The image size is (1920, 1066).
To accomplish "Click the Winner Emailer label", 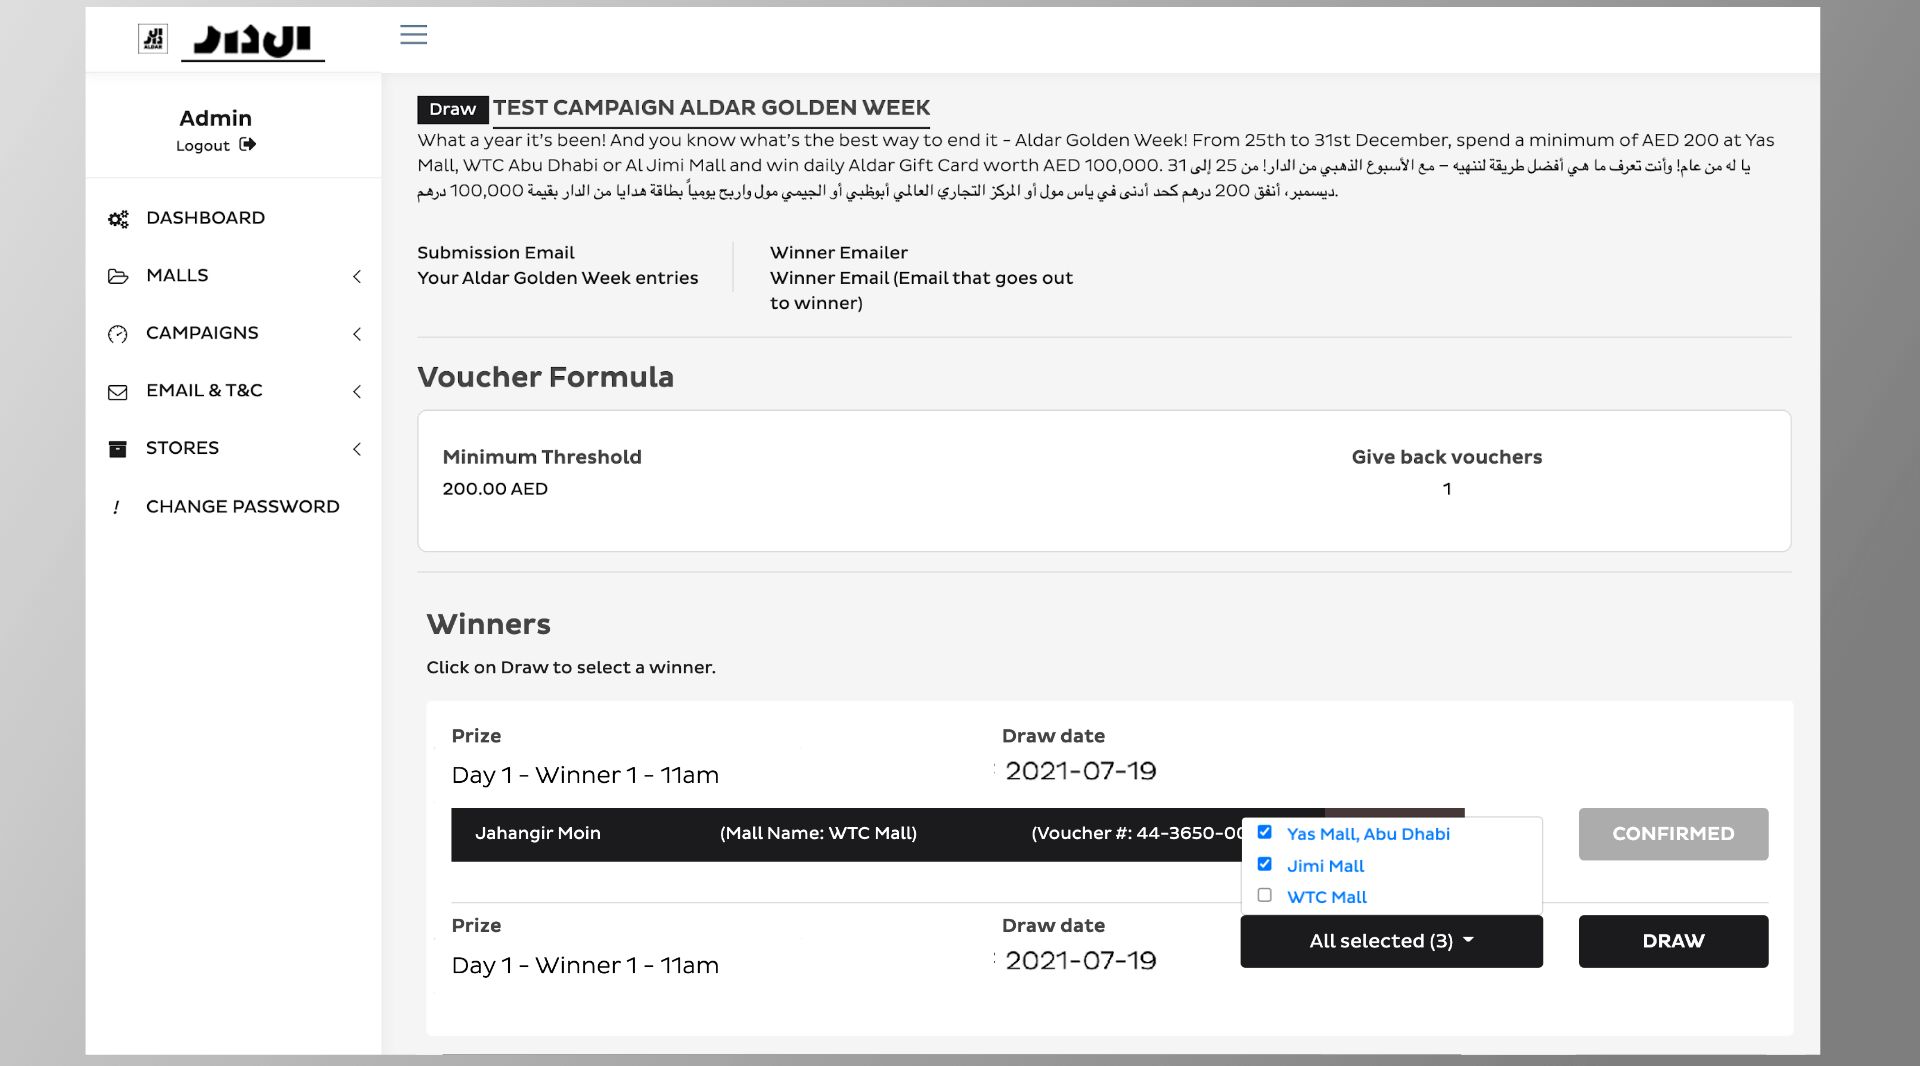I will 839,253.
